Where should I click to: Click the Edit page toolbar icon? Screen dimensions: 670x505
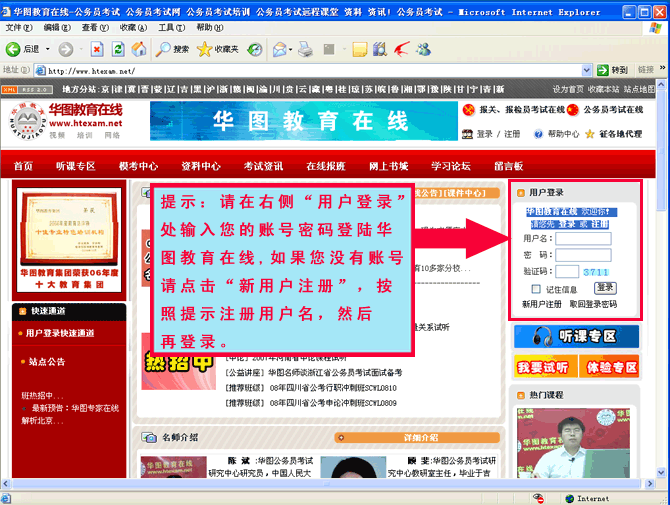tap(329, 49)
